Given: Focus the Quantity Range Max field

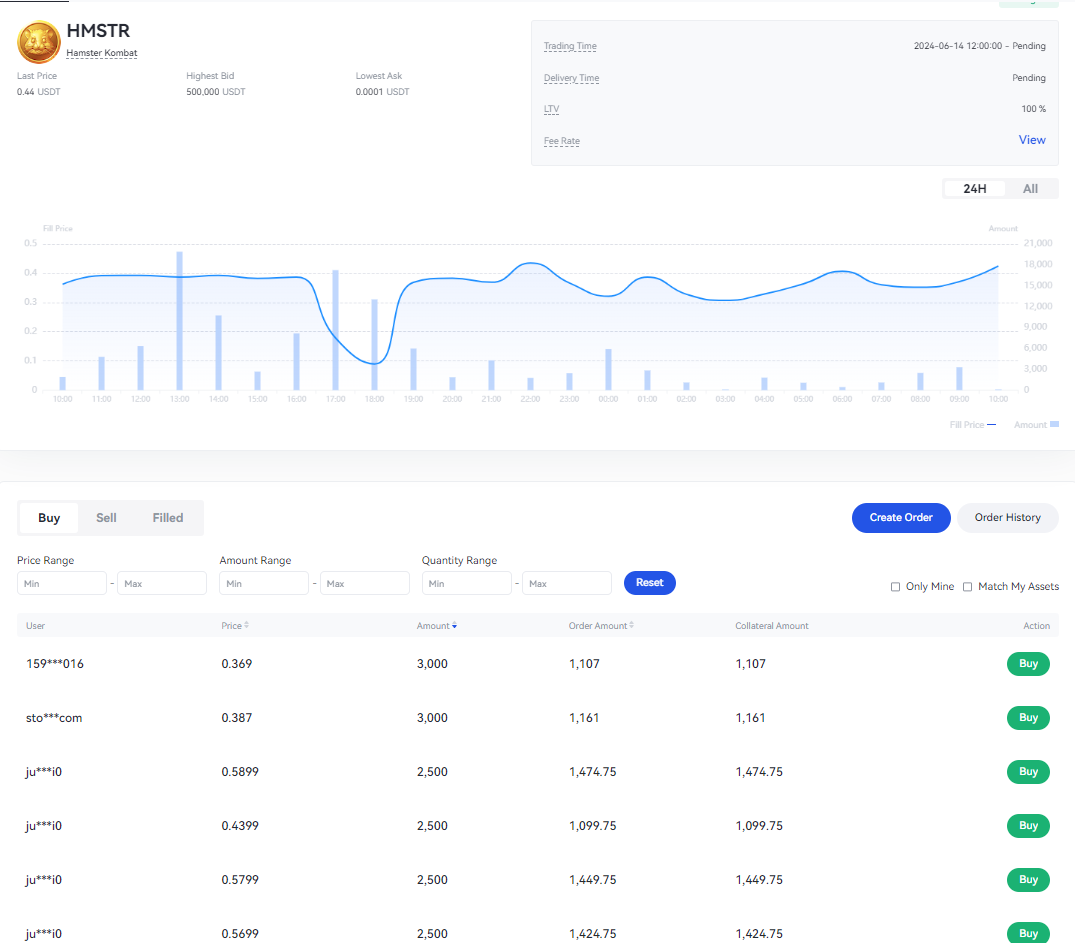Looking at the screenshot, I should [x=567, y=584].
